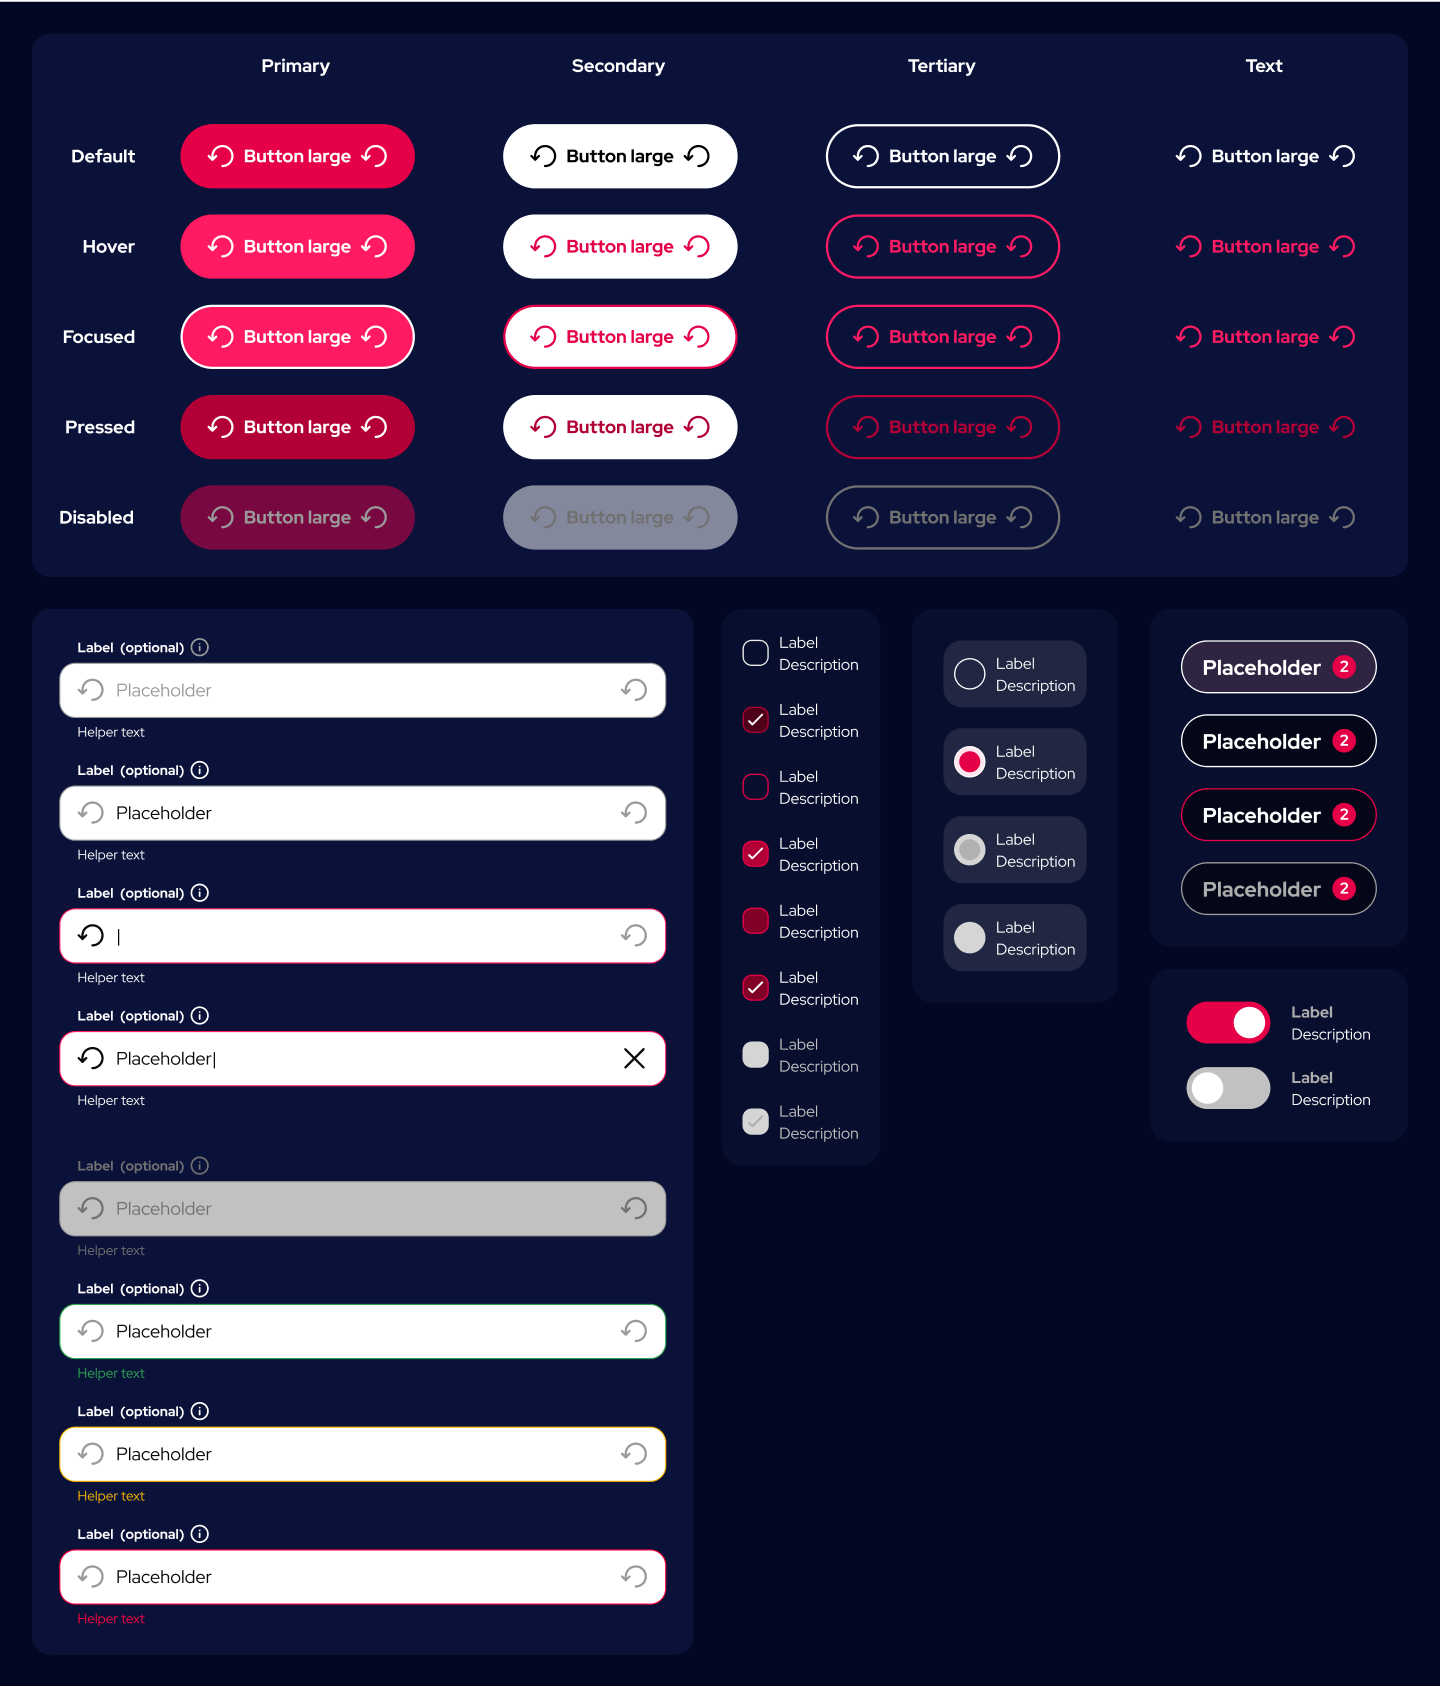Click the left refresh icon in the green-bordered input
The width and height of the screenshot is (1440, 1686).
[91, 1331]
